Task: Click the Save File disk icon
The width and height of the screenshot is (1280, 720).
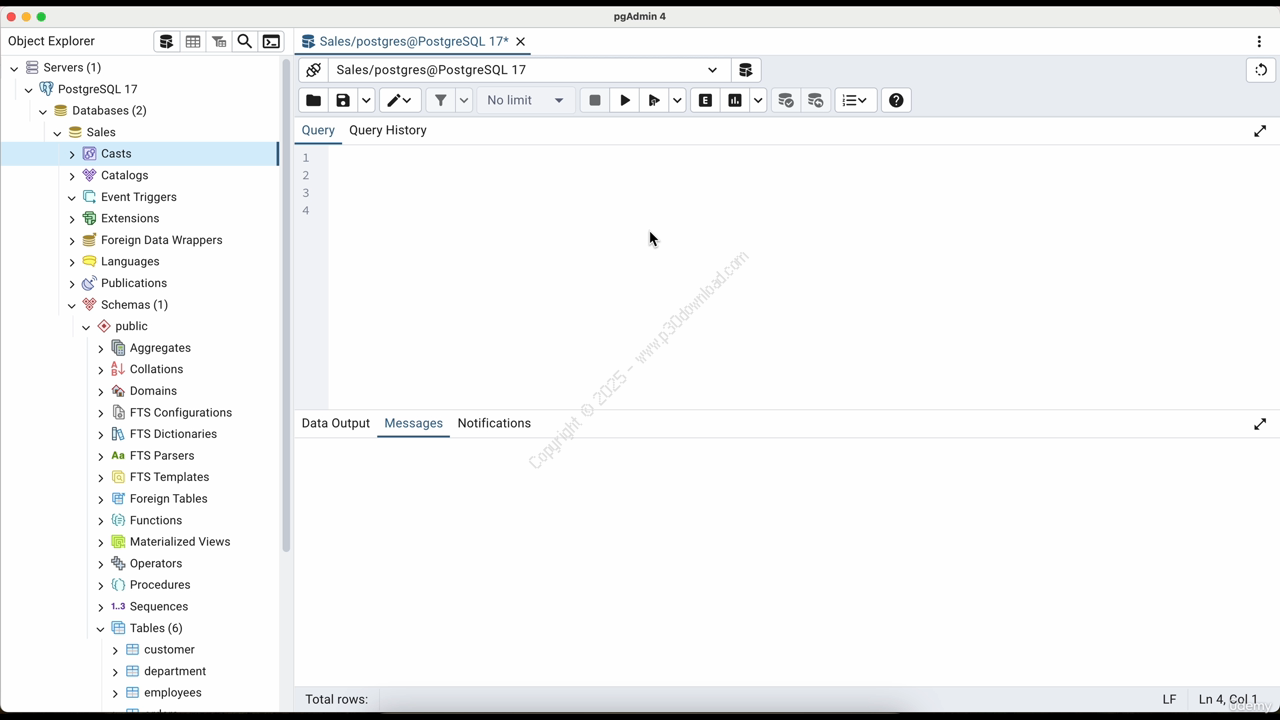Action: coord(343,100)
